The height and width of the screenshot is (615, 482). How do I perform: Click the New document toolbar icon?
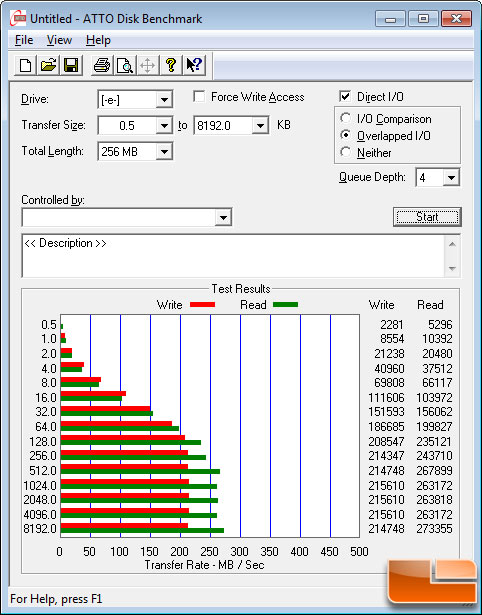coord(25,65)
